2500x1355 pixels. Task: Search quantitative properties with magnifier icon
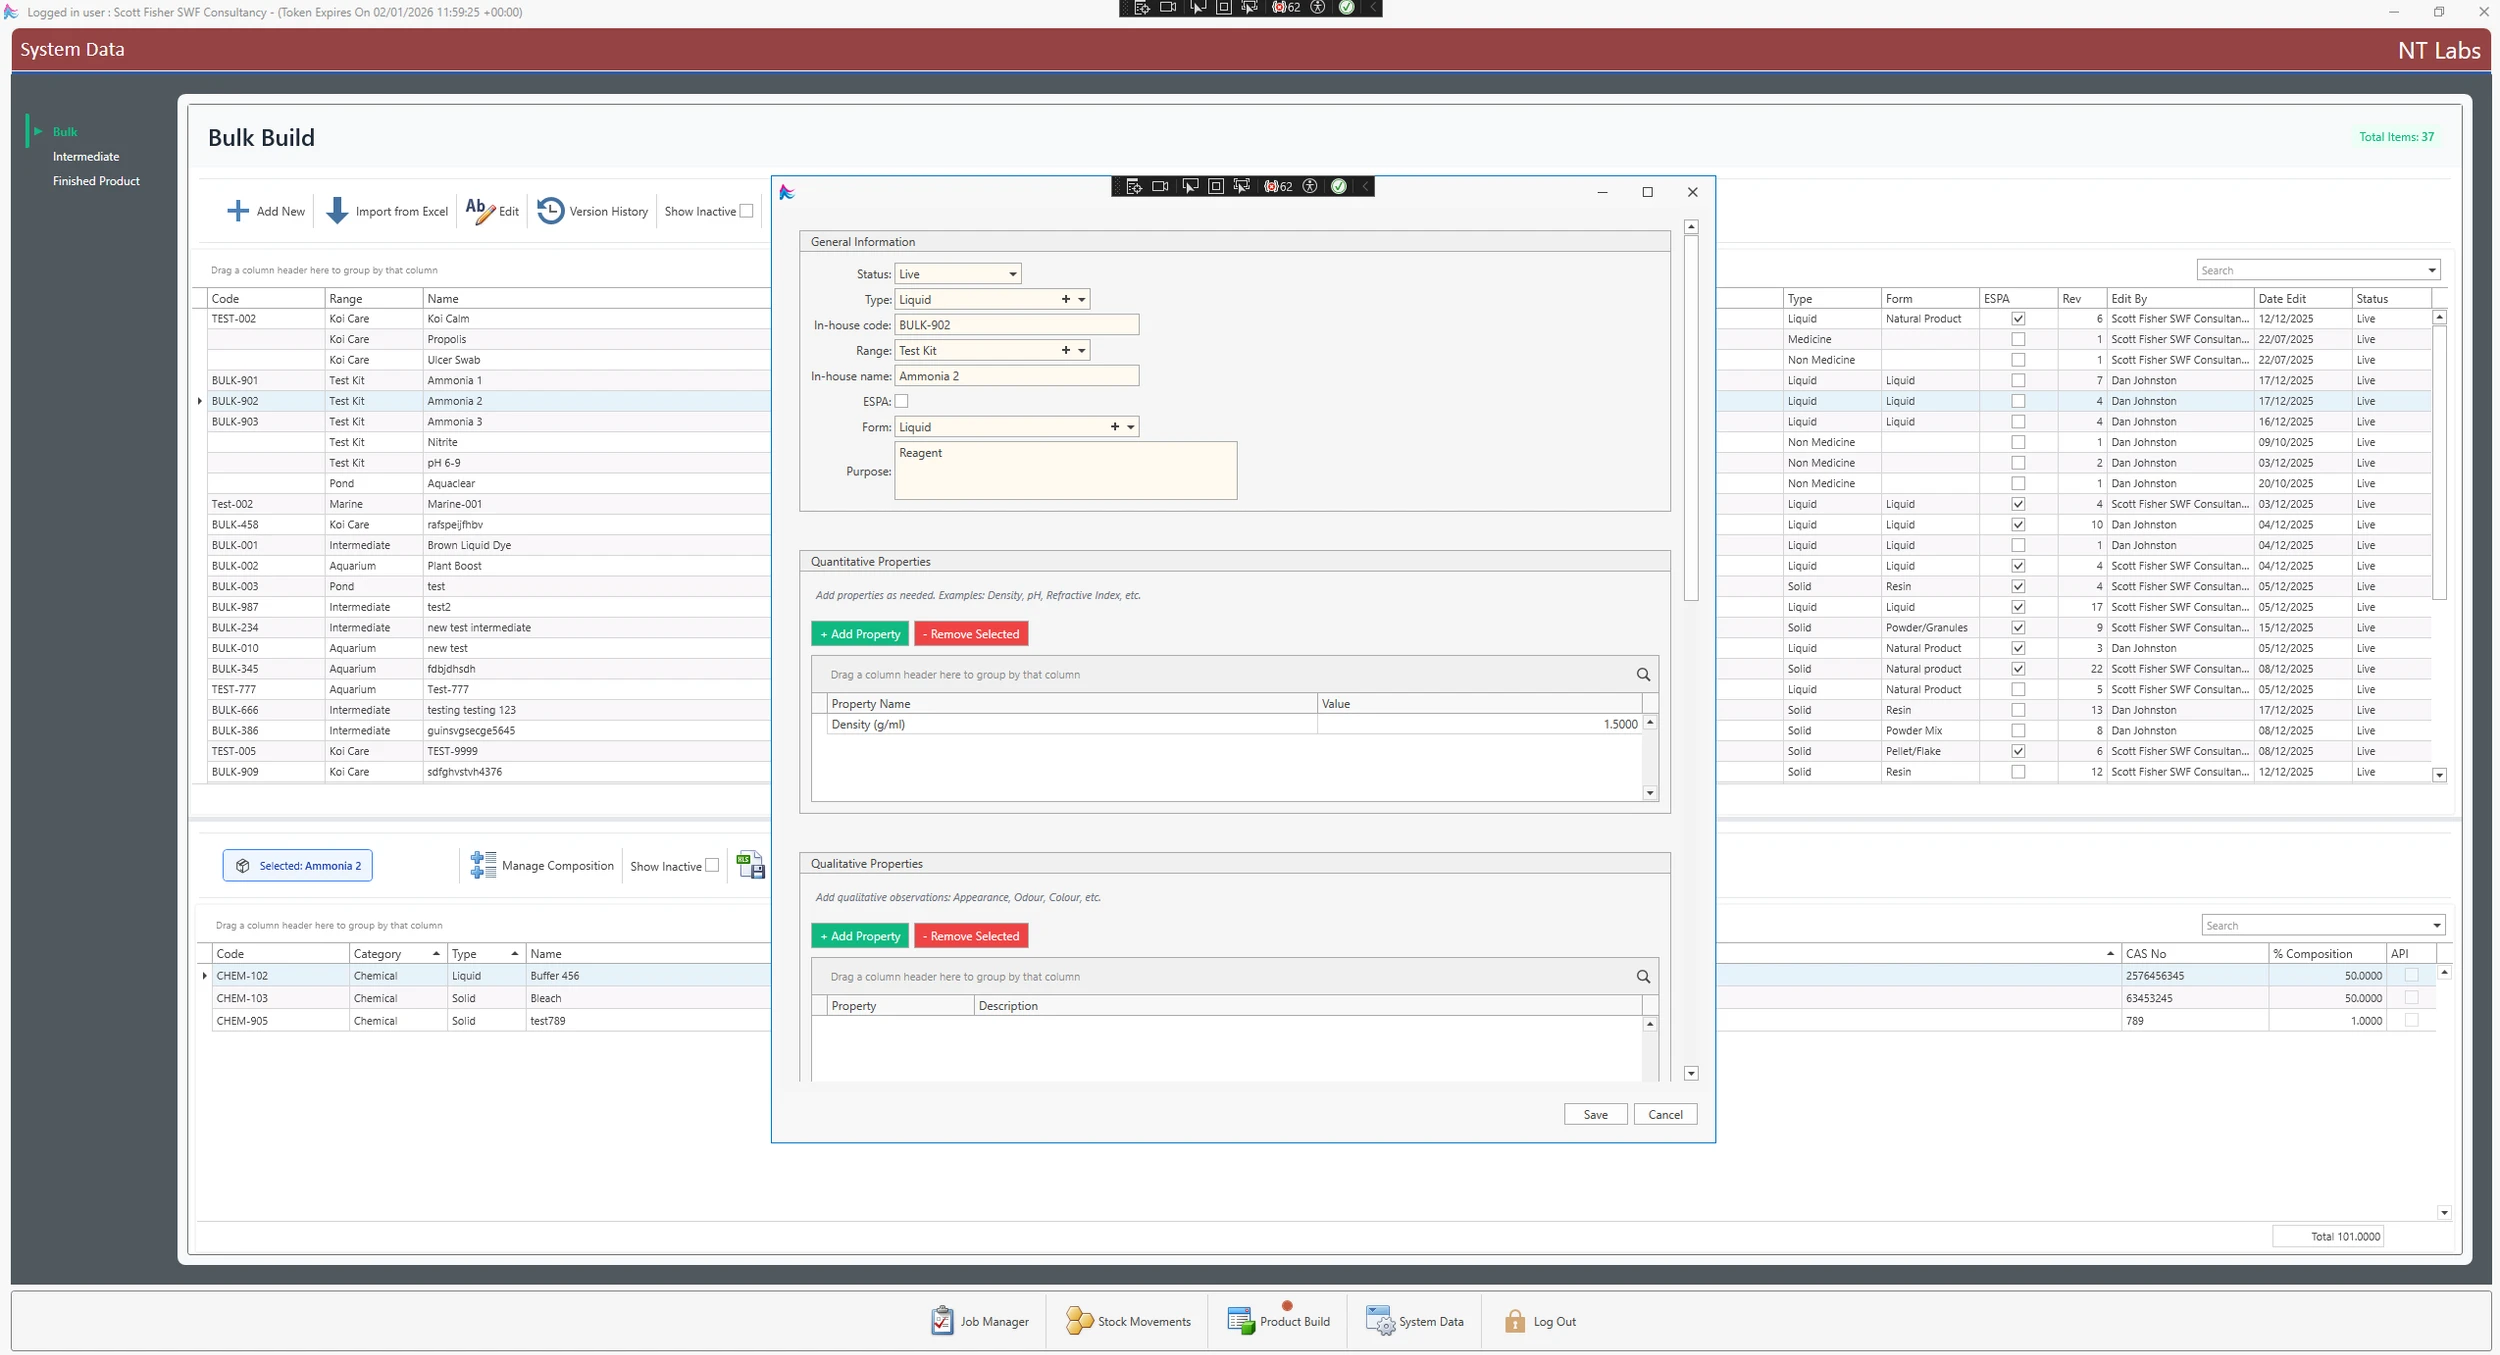[1643, 675]
